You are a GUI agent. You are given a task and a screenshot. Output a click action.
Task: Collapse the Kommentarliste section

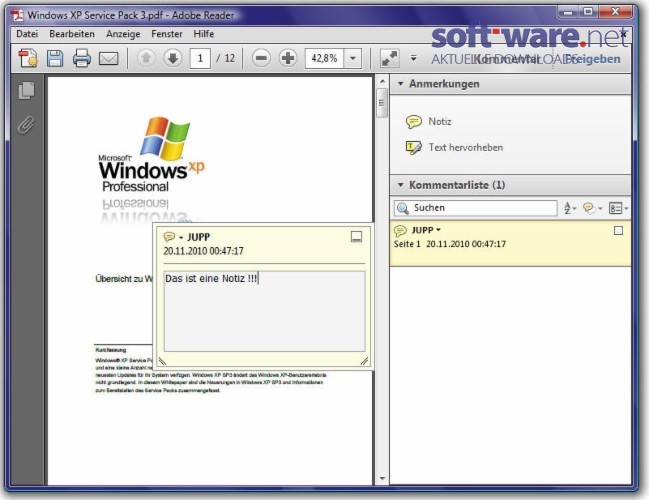pyautogui.click(x=400, y=185)
